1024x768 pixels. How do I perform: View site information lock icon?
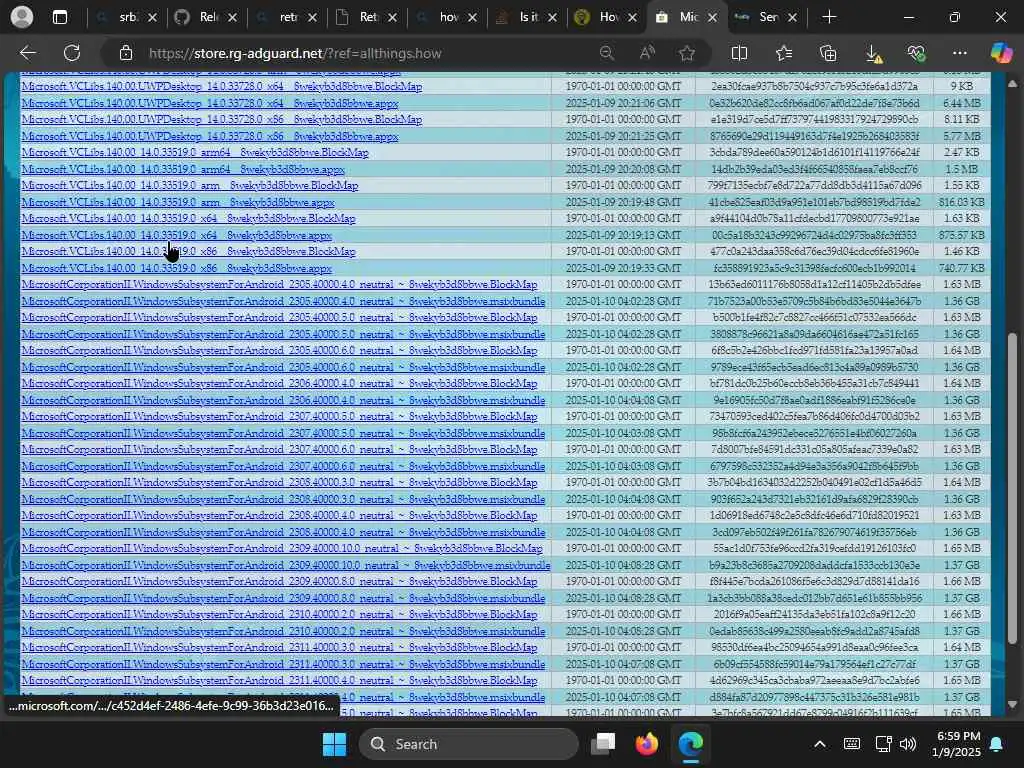pyautogui.click(x=126, y=54)
